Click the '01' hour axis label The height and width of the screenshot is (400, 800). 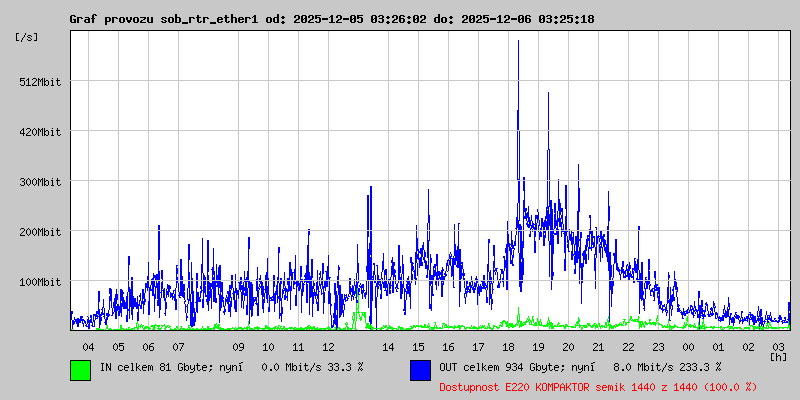point(718,347)
